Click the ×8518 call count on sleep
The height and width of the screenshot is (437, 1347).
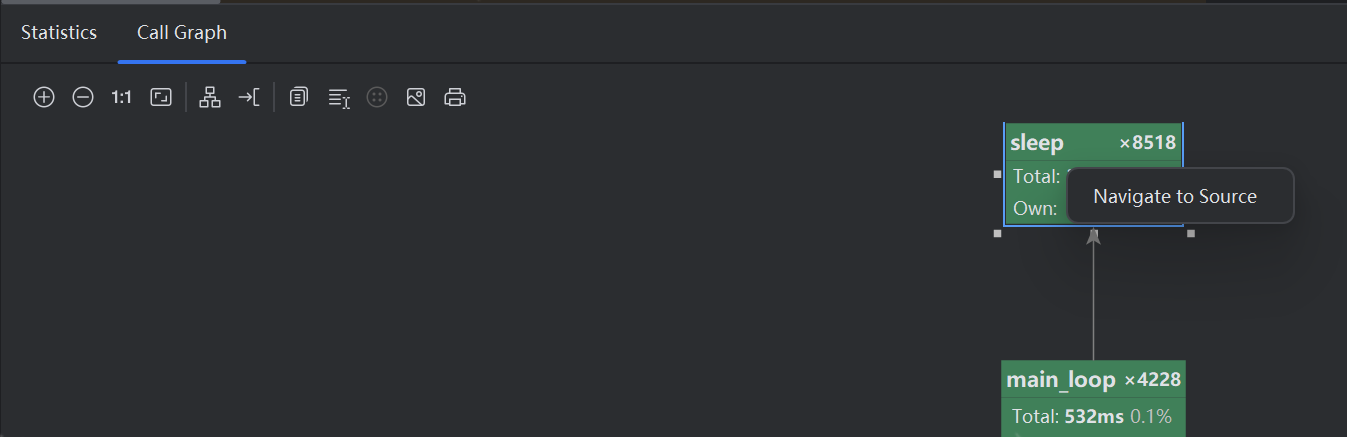[1147, 143]
